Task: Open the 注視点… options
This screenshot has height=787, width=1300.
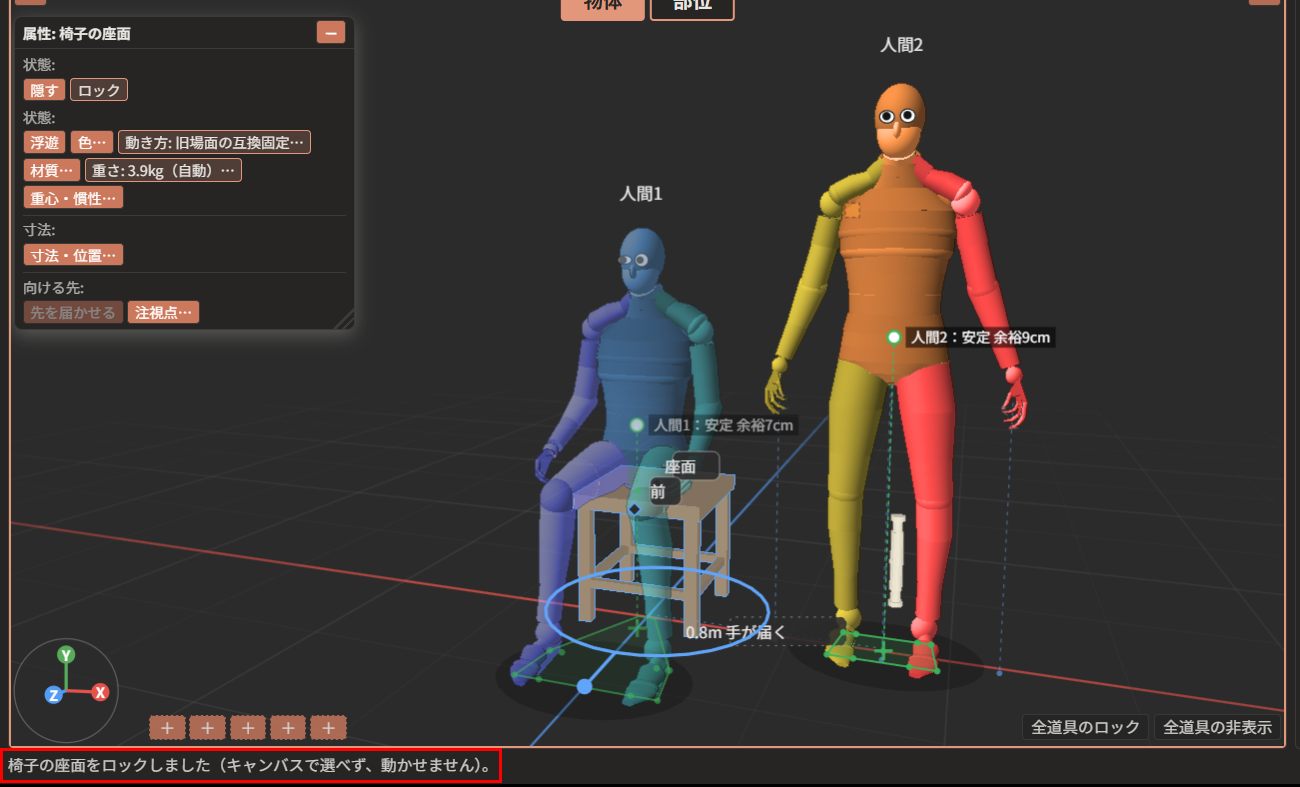Action: (x=163, y=312)
